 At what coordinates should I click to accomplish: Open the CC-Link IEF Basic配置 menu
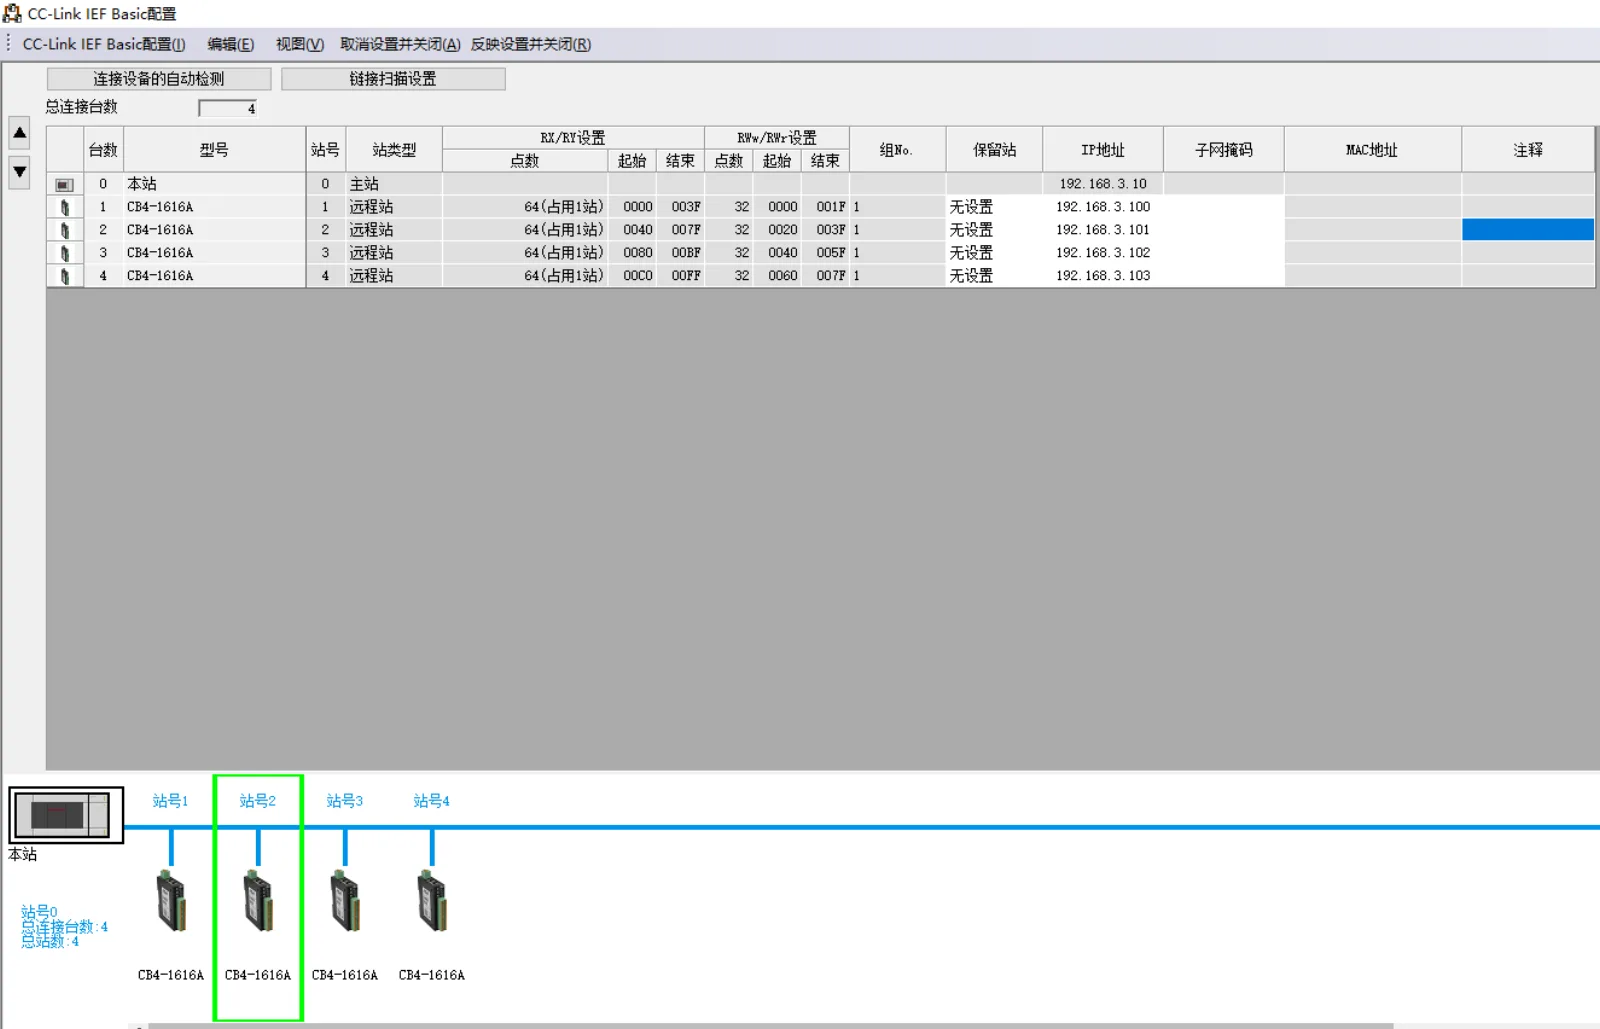104,44
